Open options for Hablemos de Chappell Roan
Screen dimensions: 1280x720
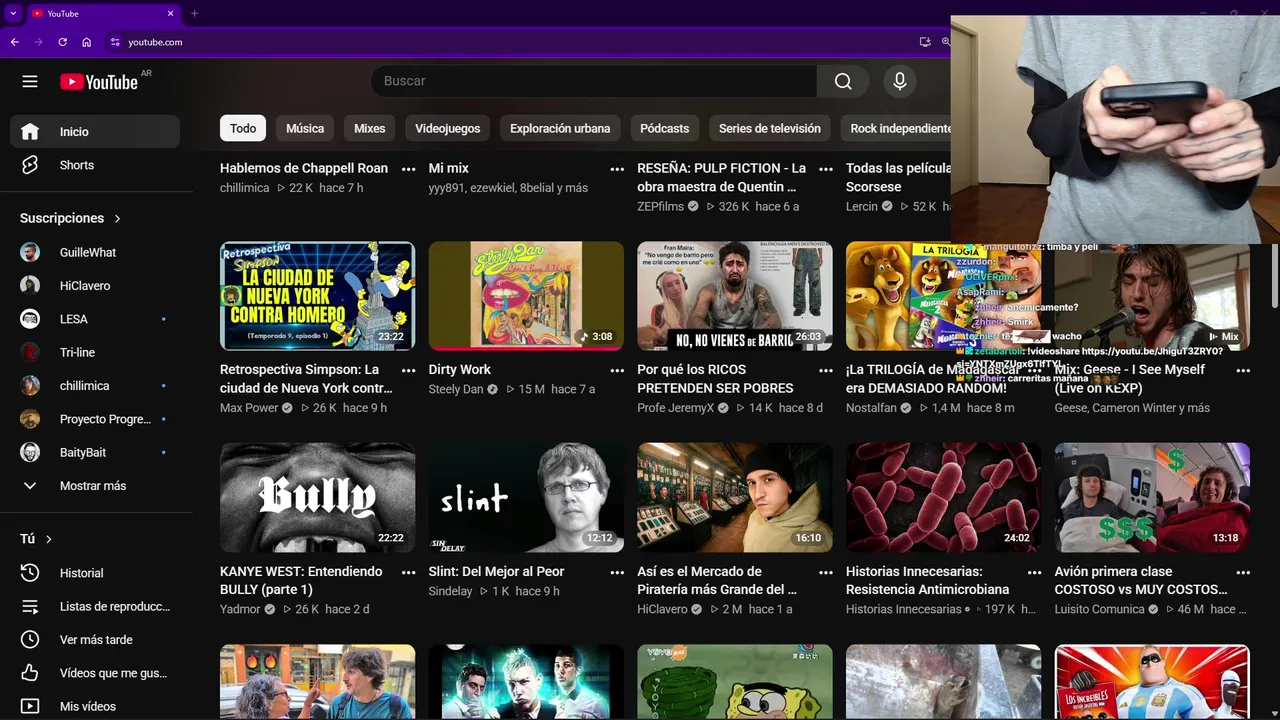[x=408, y=169]
